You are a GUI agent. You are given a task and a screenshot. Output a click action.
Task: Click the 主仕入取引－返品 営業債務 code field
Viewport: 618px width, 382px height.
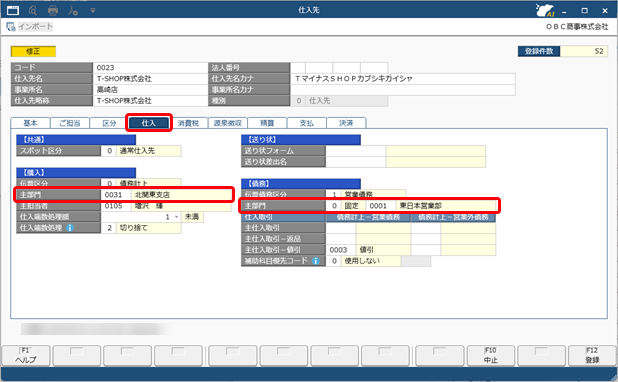[341, 239]
